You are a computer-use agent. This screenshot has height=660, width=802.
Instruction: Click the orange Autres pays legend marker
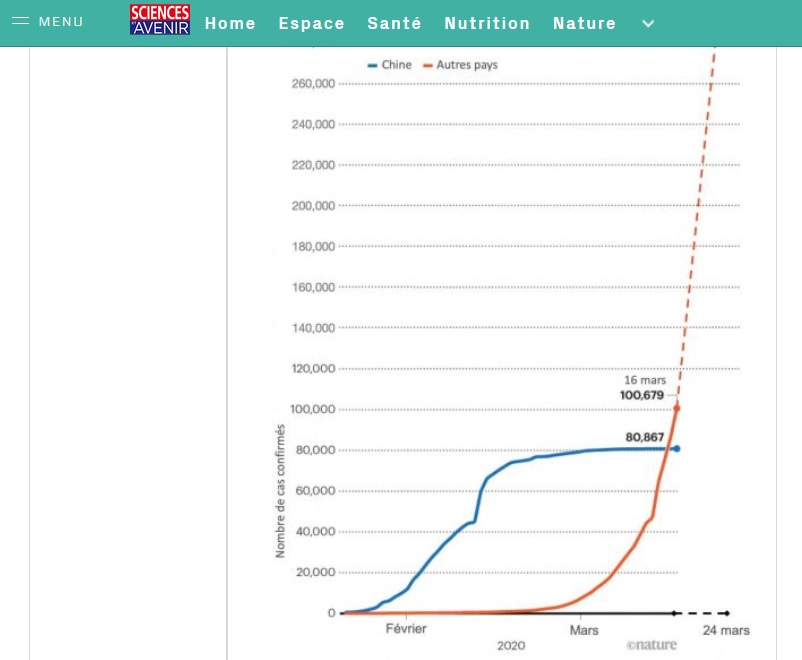coord(428,65)
